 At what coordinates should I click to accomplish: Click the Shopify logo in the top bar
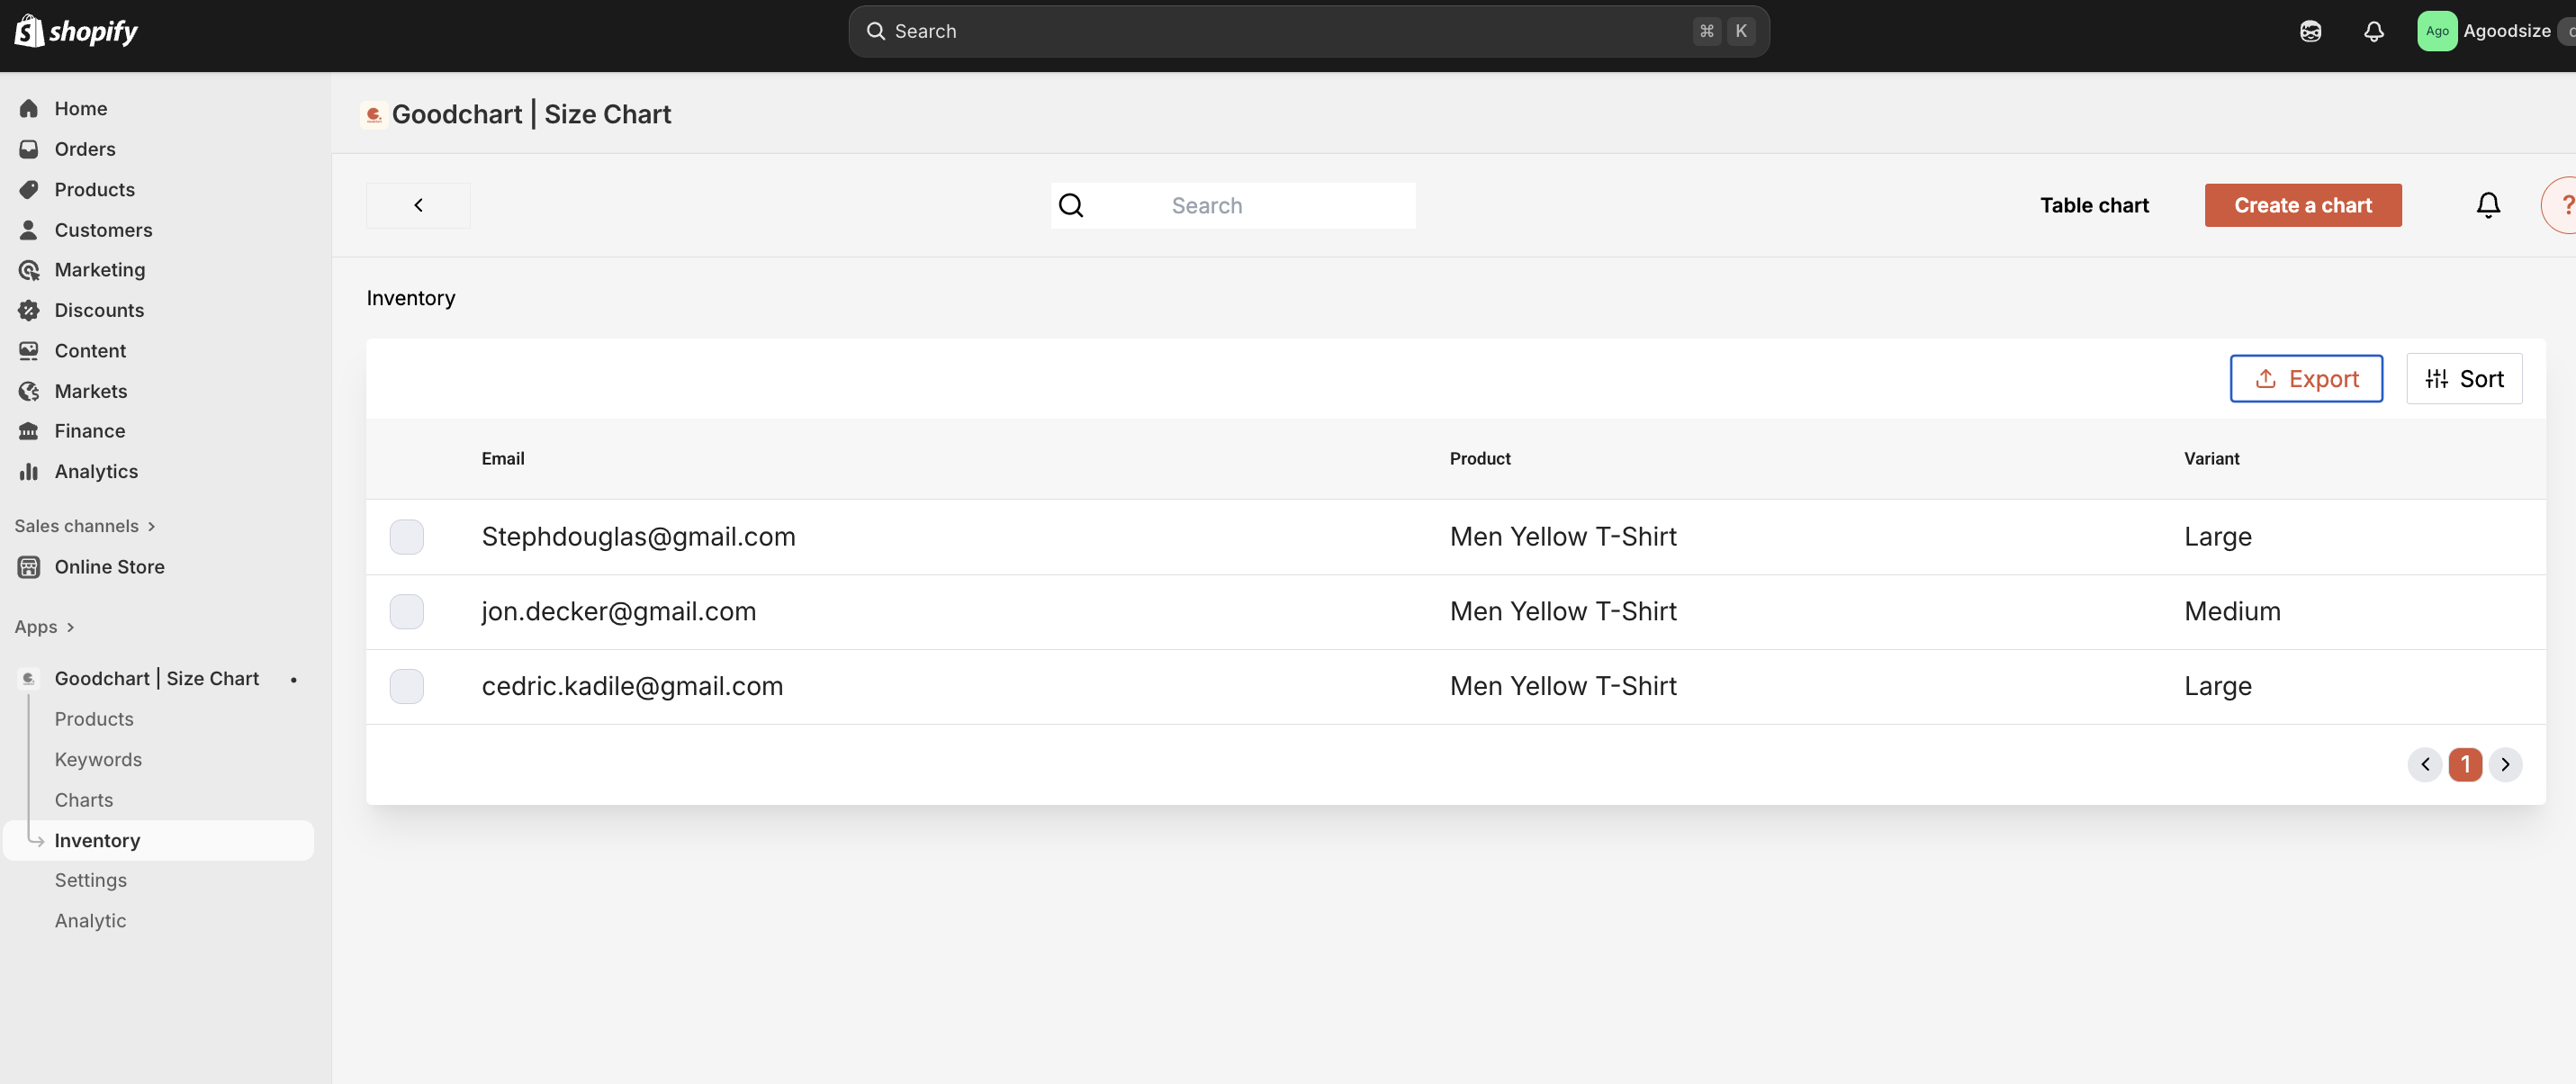76,31
